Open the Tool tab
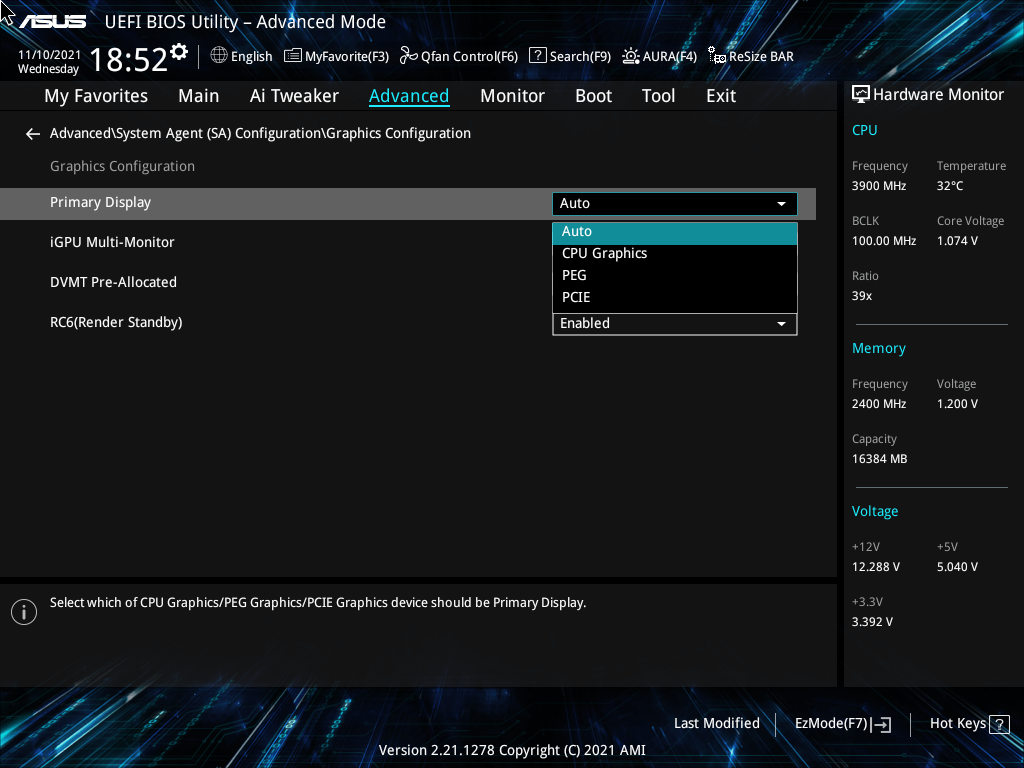 pyautogui.click(x=658, y=96)
